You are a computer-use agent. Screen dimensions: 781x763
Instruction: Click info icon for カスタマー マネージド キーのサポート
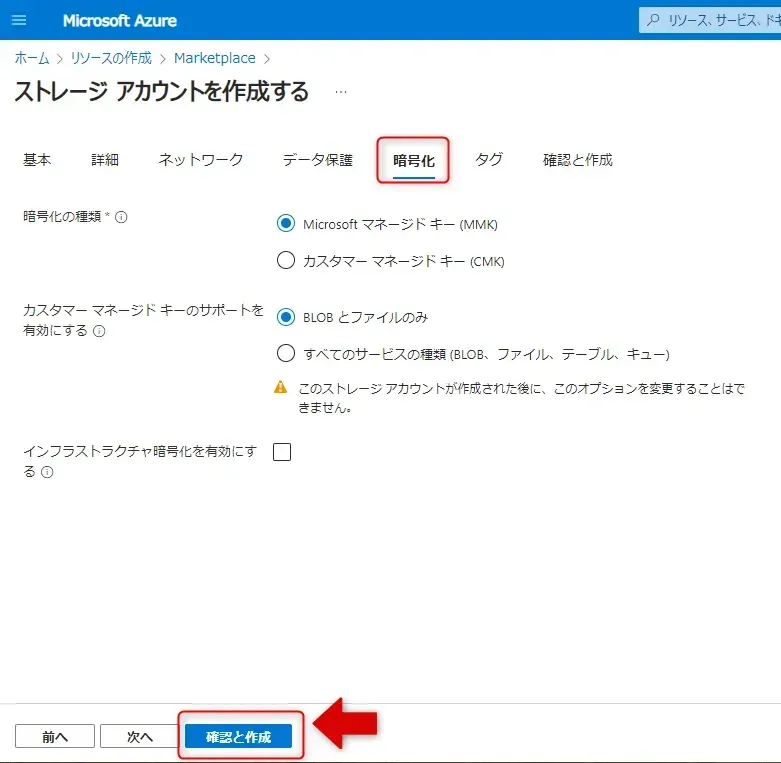click(x=99, y=332)
